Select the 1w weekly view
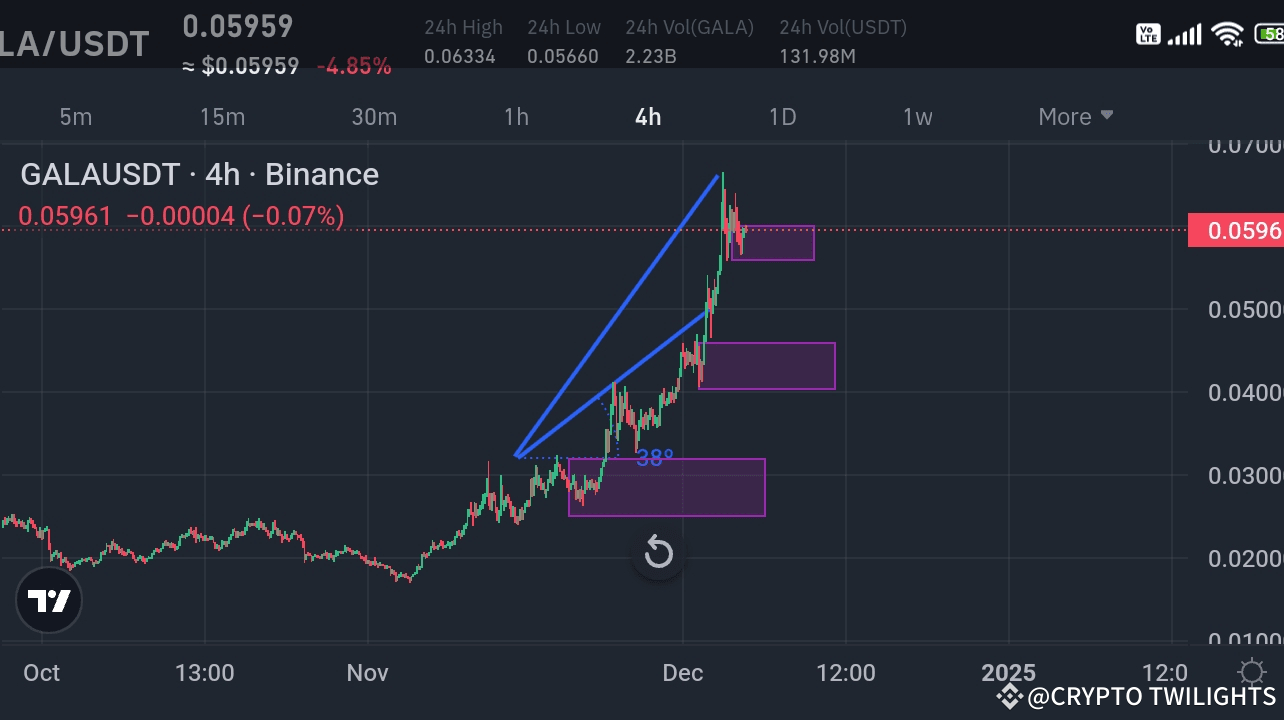This screenshot has width=1284, height=720. pyautogui.click(x=917, y=116)
